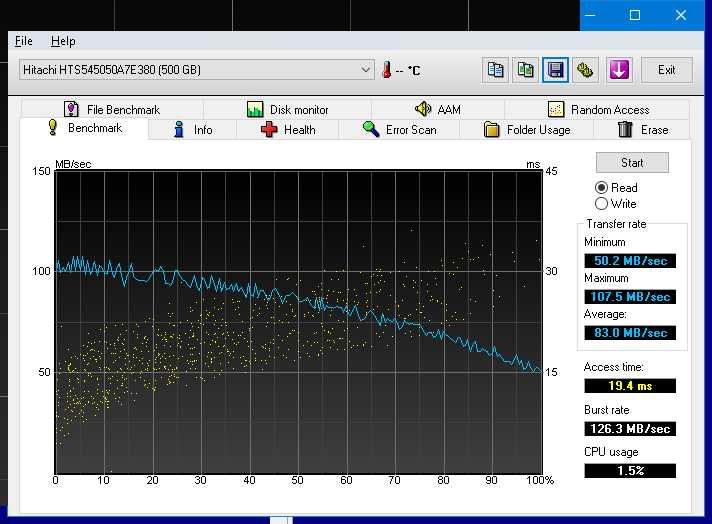Click the benchmark graph area
The width and height of the screenshot is (712, 524).
click(298, 322)
